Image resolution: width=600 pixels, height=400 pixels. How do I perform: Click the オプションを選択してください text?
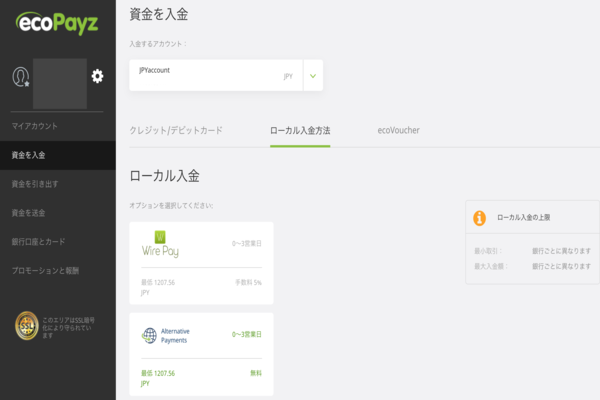pos(171,206)
